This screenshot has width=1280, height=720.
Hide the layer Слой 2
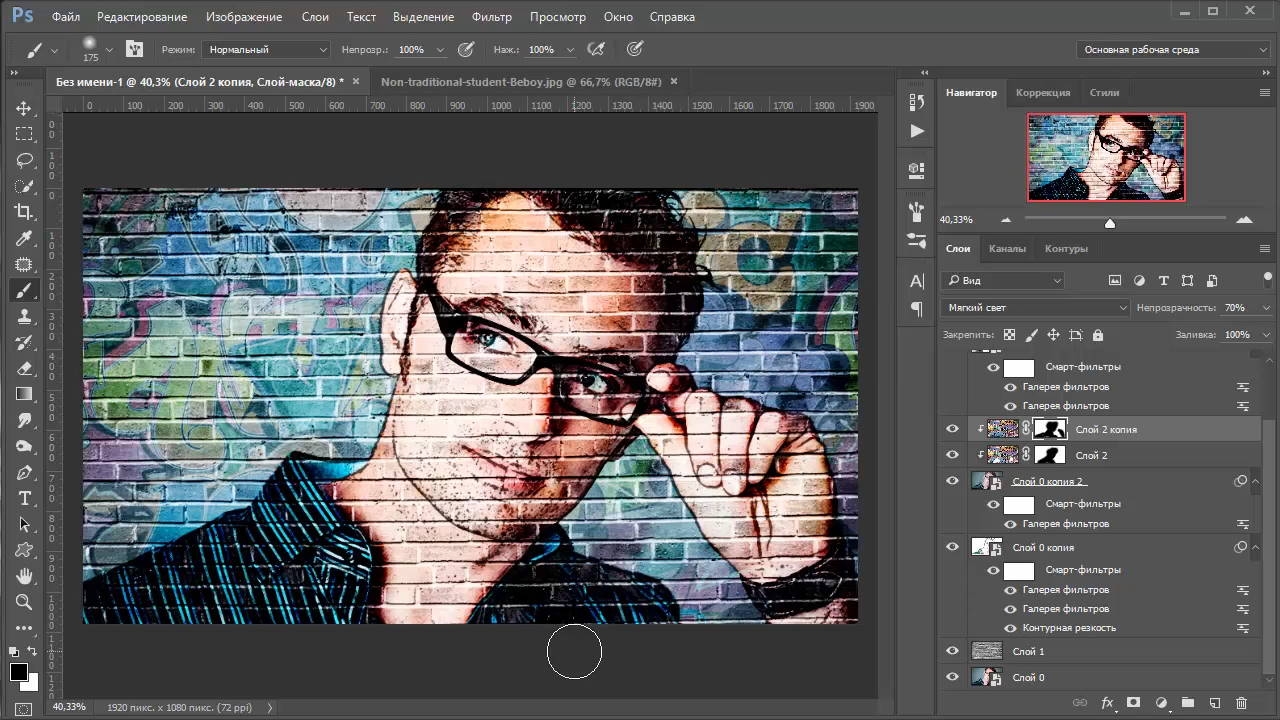click(952, 455)
